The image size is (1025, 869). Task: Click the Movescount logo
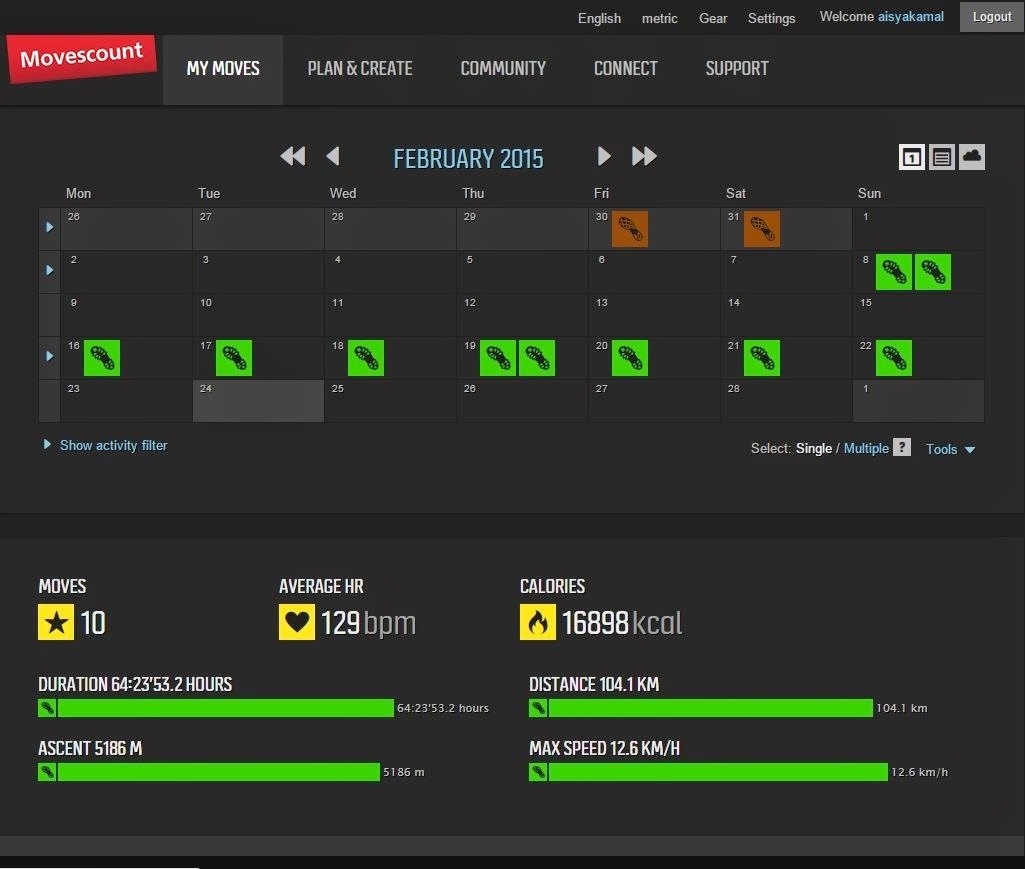pyautogui.click(x=82, y=58)
